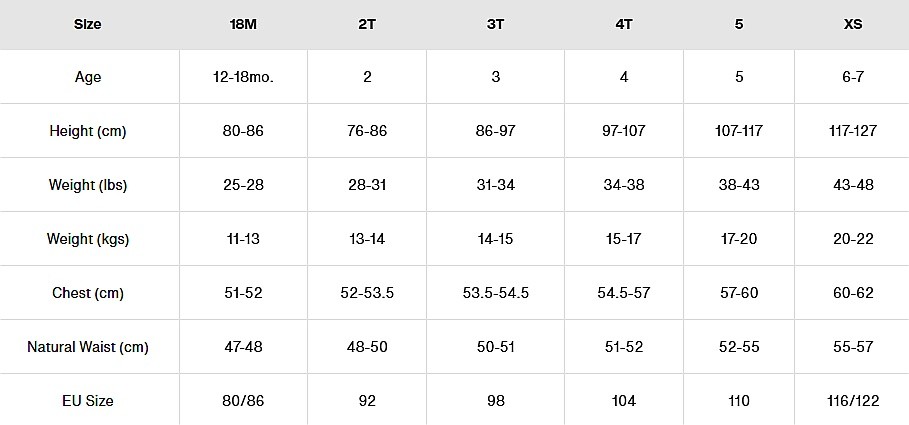Click the 2T size column header
This screenshot has height=425, width=909.
[x=367, y=24]
